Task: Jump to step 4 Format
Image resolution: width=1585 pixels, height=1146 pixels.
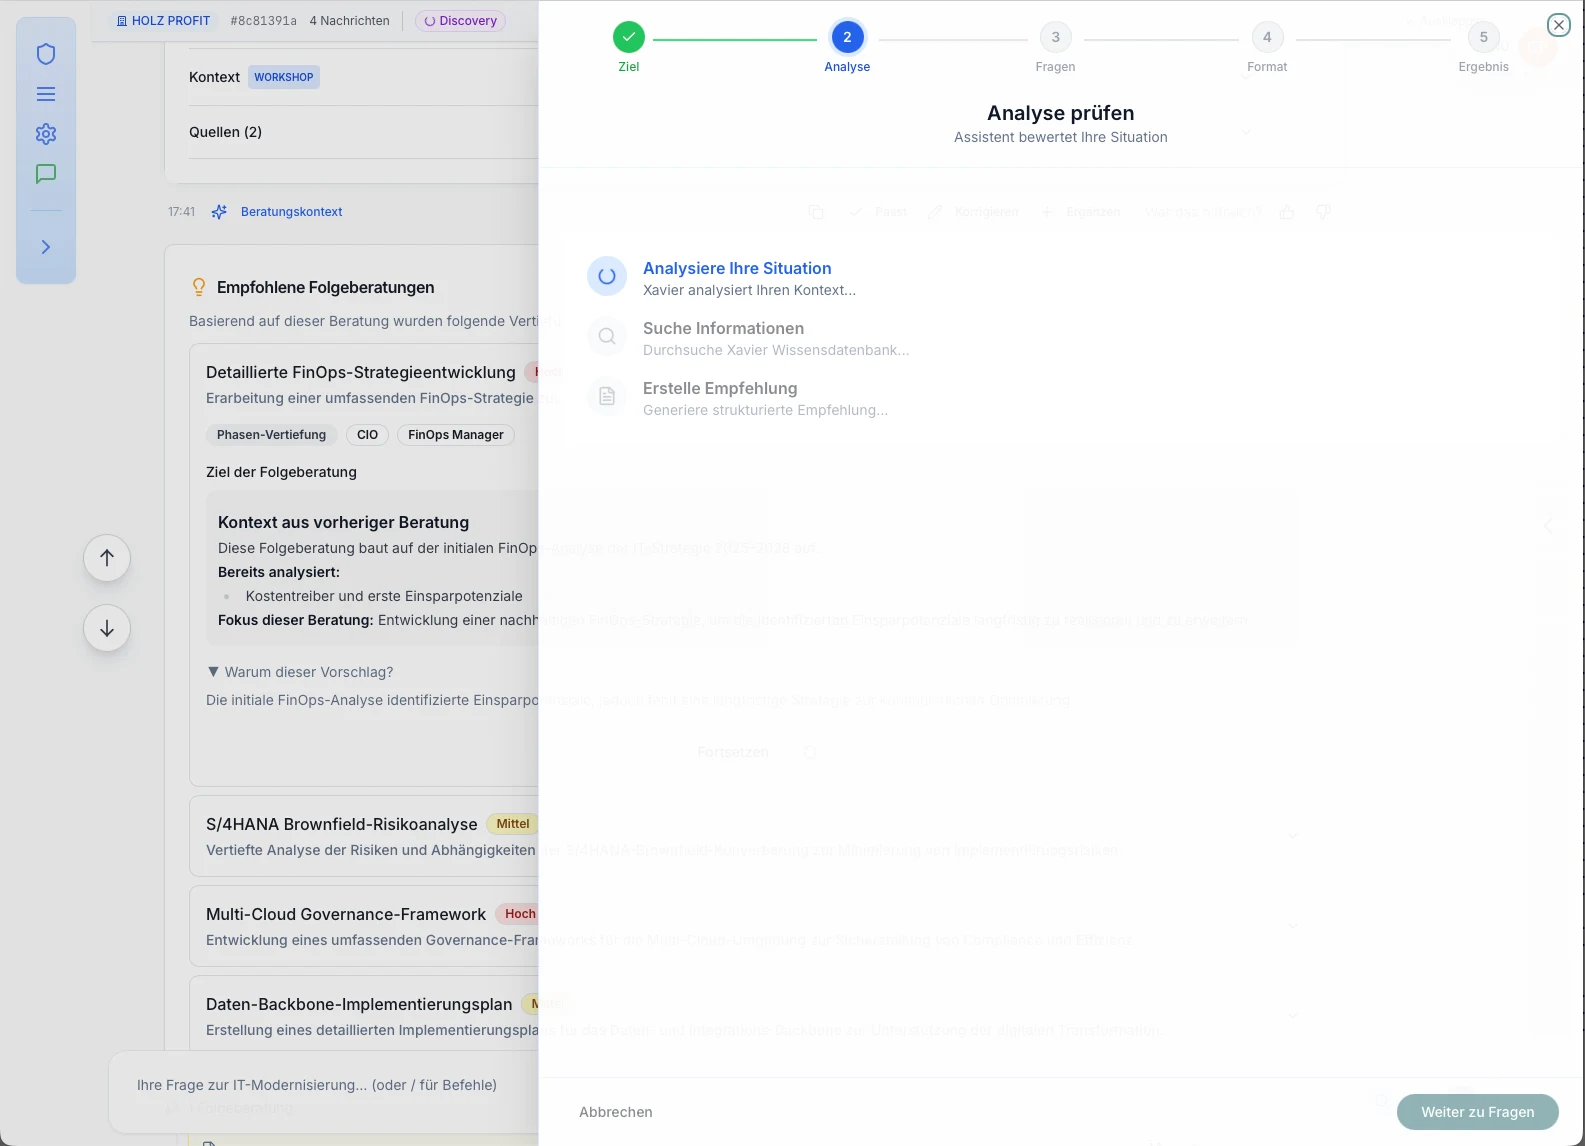Action: [1267, 38]
